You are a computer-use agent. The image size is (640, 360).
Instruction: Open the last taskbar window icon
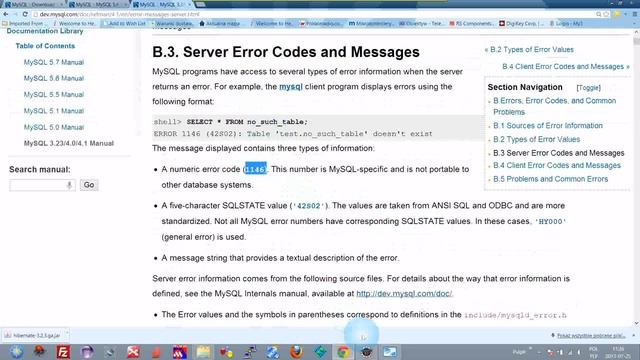[390, 352]
